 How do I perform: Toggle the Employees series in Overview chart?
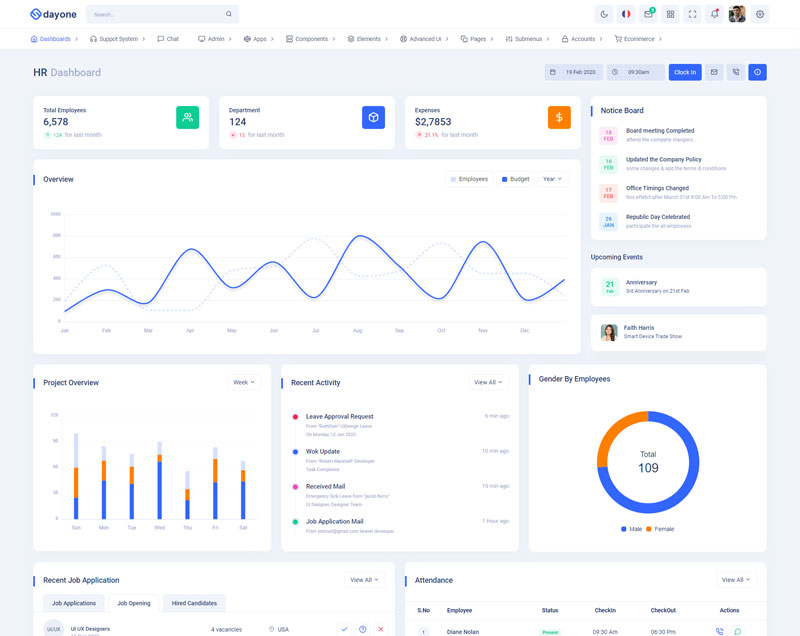(x=469, y=179)
